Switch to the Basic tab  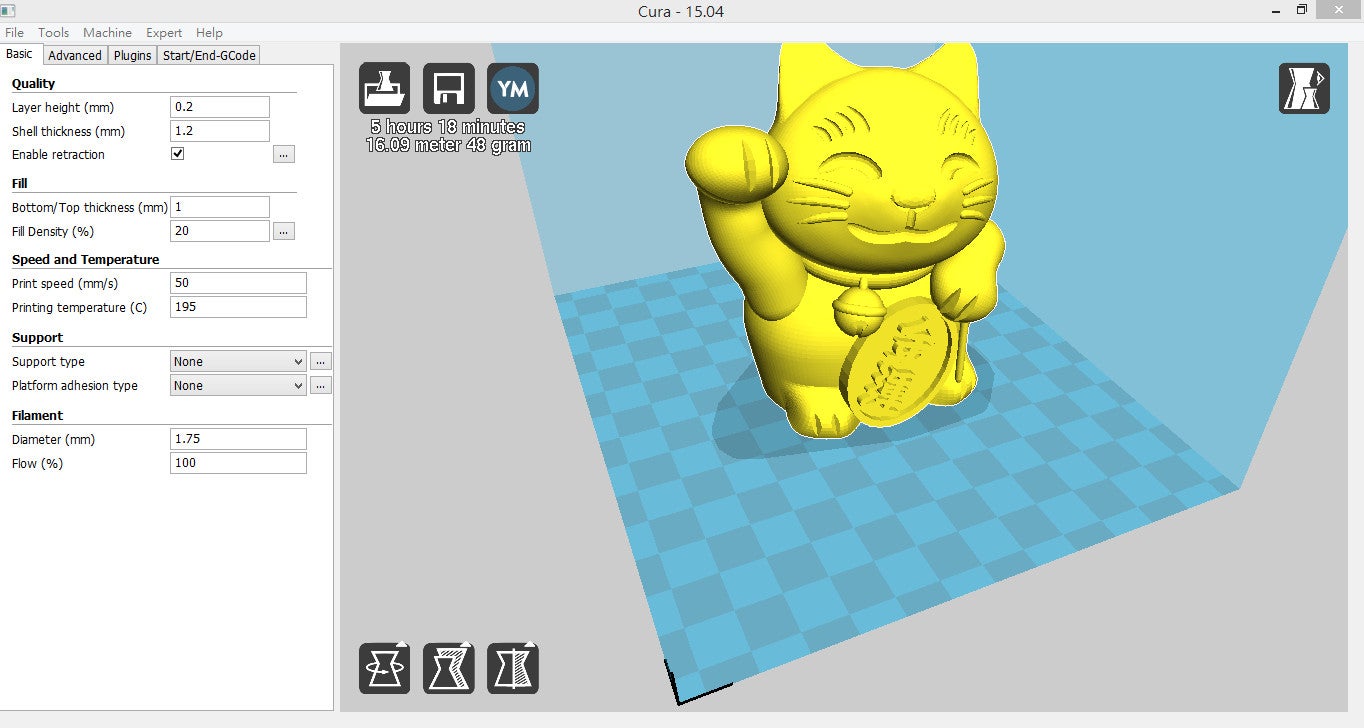(x=19, y=54)
